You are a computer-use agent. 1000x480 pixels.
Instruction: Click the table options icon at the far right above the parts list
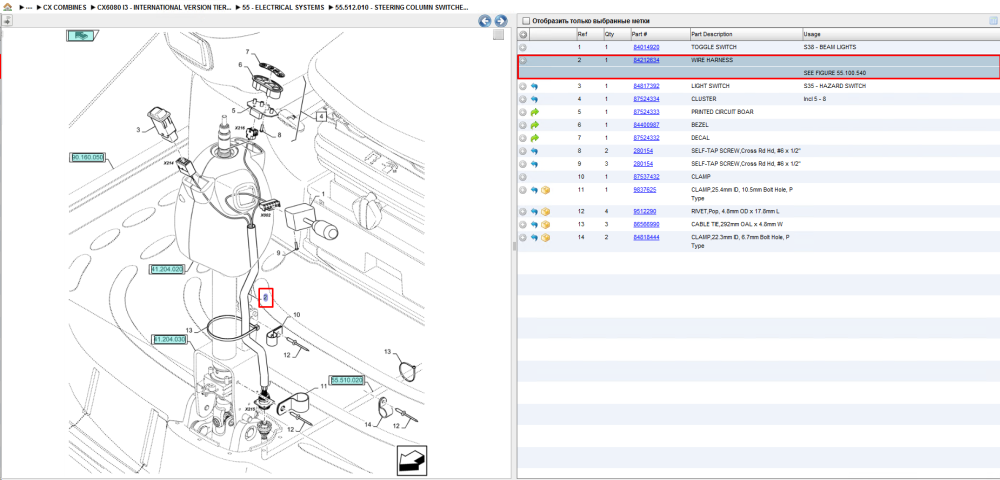[x=992, y=20]
